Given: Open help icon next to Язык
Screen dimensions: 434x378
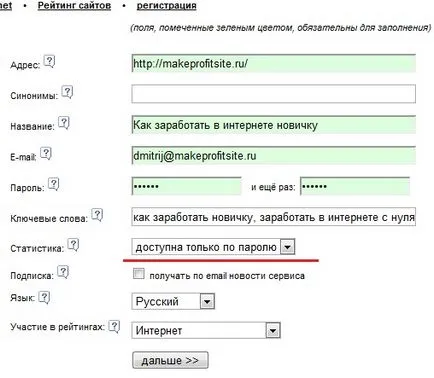Looking at the screenshot, I should pos(44,298).
